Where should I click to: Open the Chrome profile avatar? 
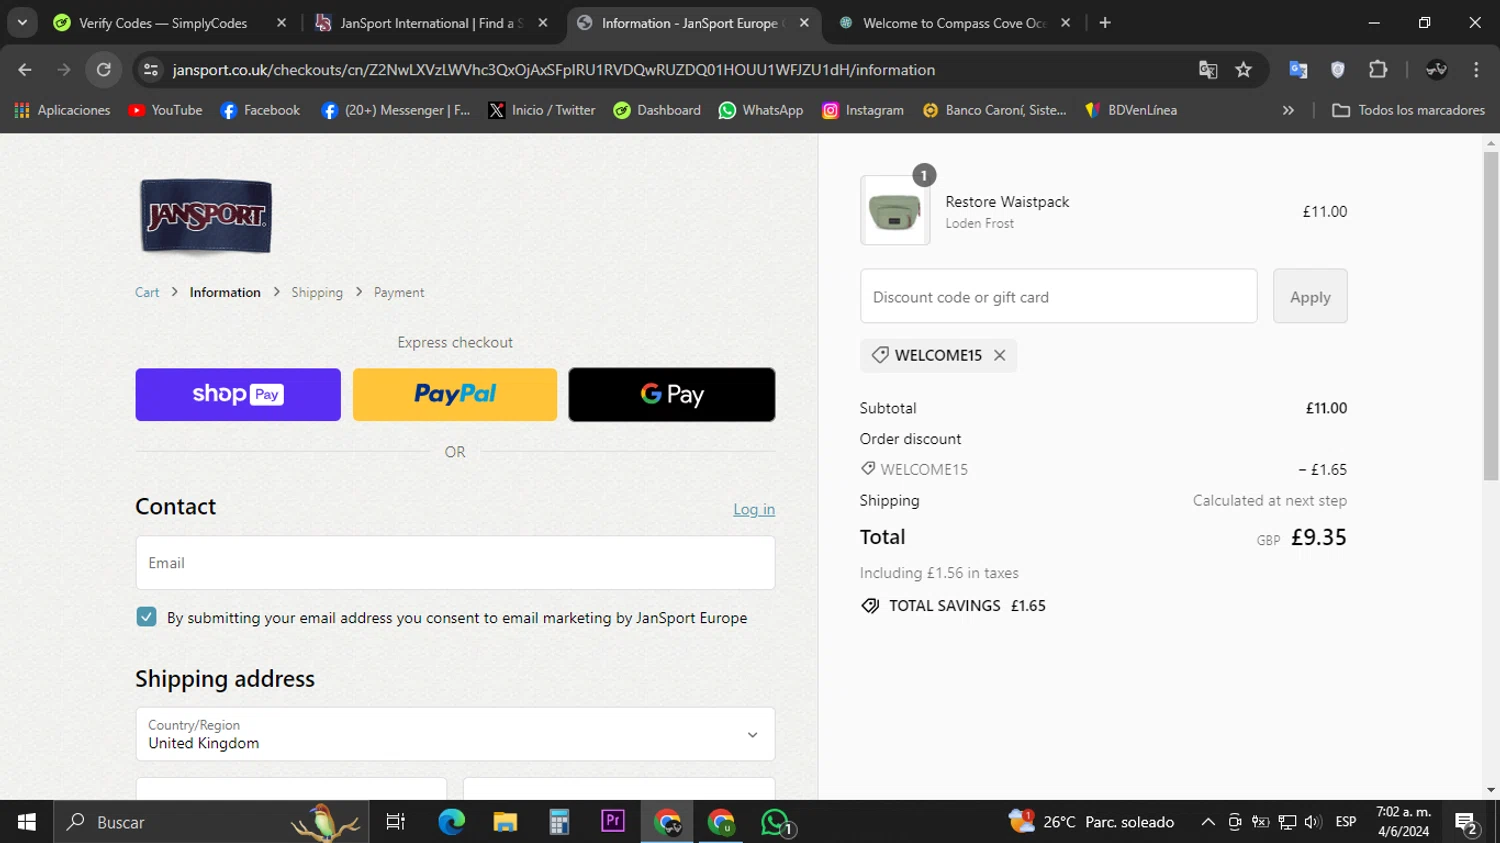click(1437, 70)
